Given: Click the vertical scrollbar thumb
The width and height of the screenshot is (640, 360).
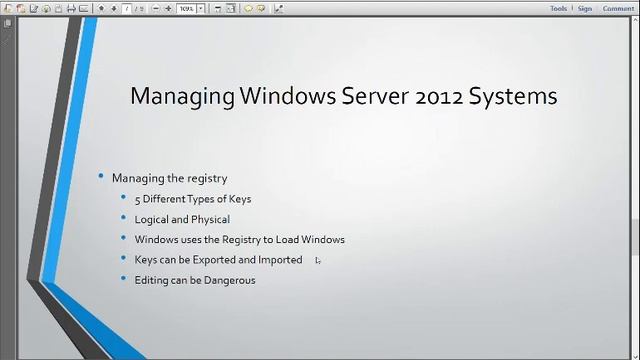Looking at the screenshot, I should [635, 237].
